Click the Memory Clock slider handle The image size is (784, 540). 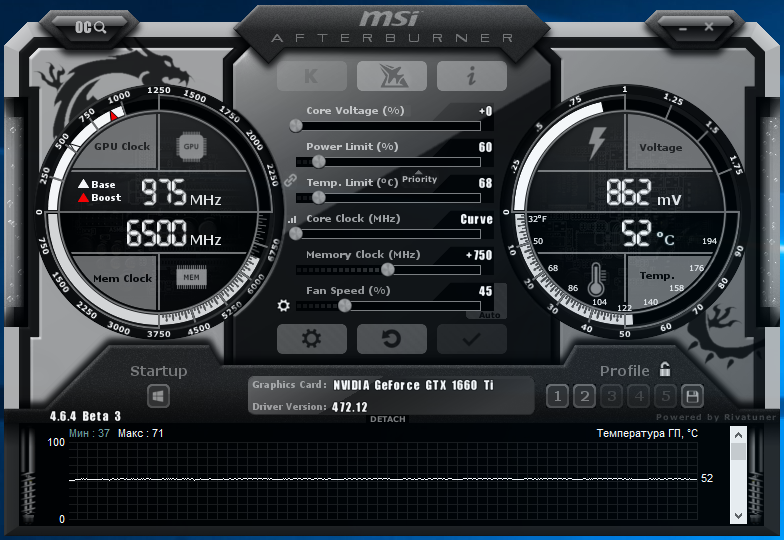point(388,270)
